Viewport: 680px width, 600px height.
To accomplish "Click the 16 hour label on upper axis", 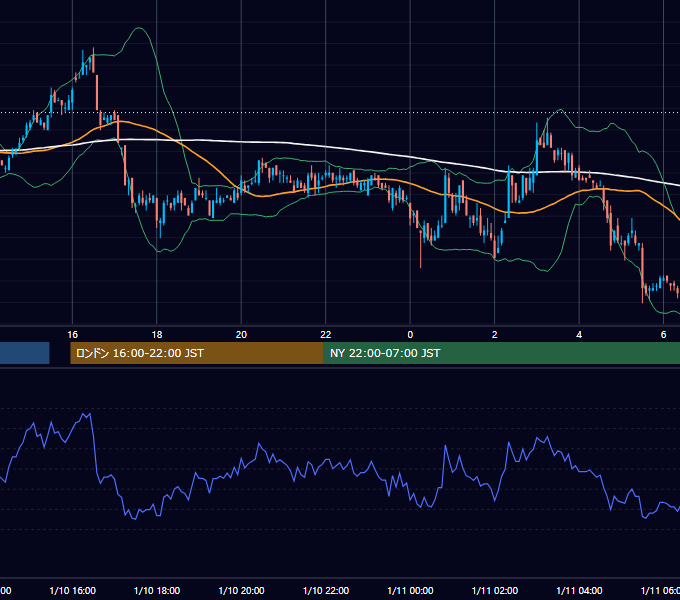I will (72, 334).
